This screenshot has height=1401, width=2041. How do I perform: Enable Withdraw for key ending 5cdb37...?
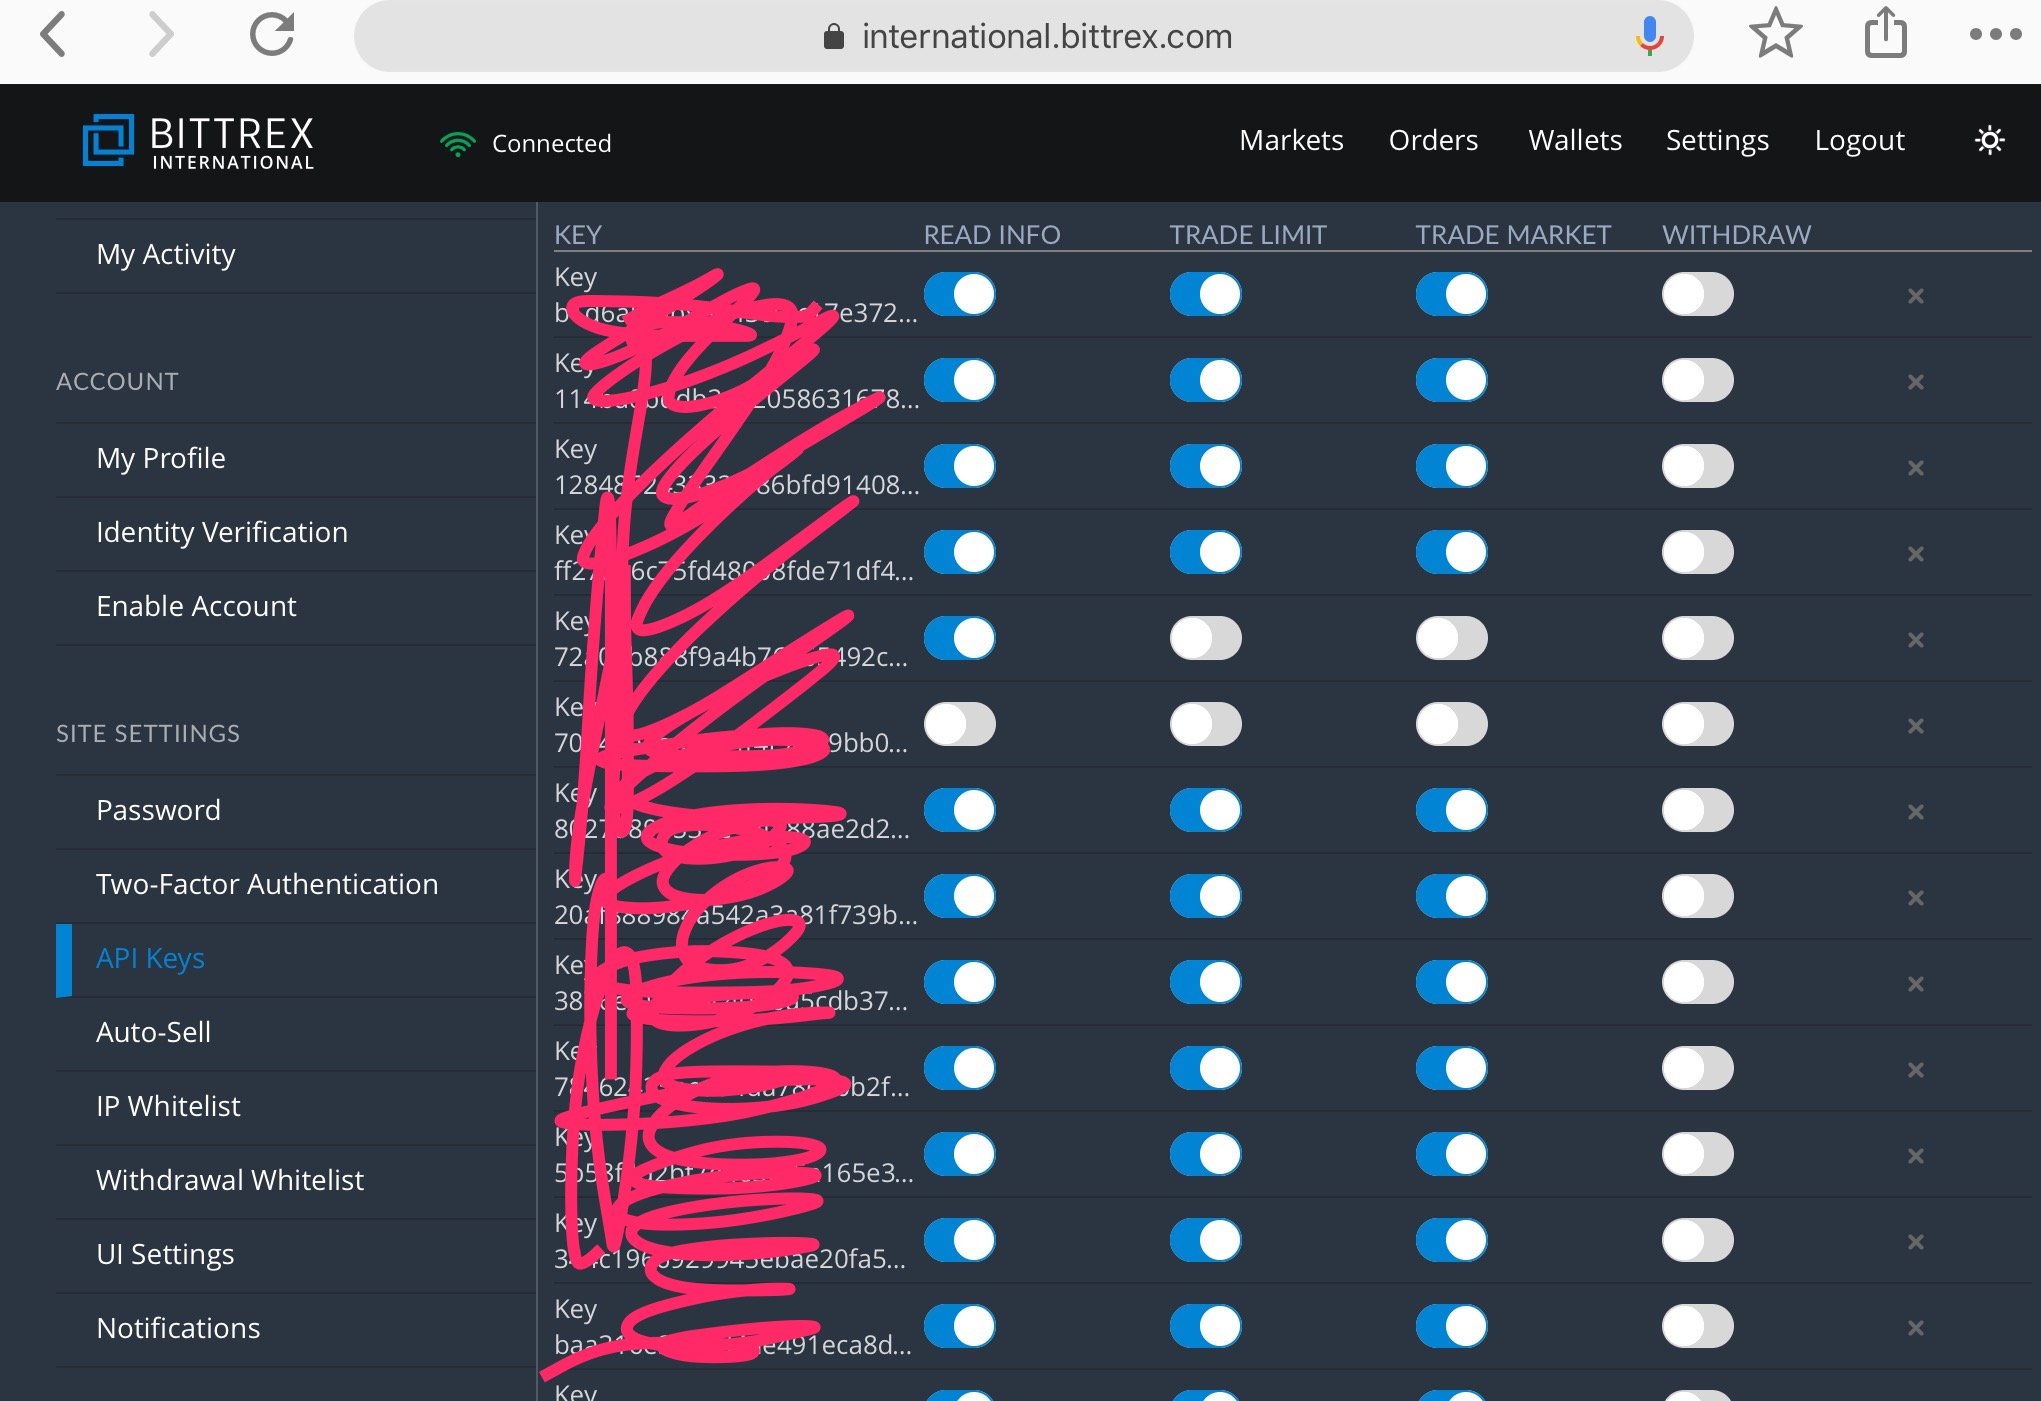pyautogui.click(x=1698, y=982)
